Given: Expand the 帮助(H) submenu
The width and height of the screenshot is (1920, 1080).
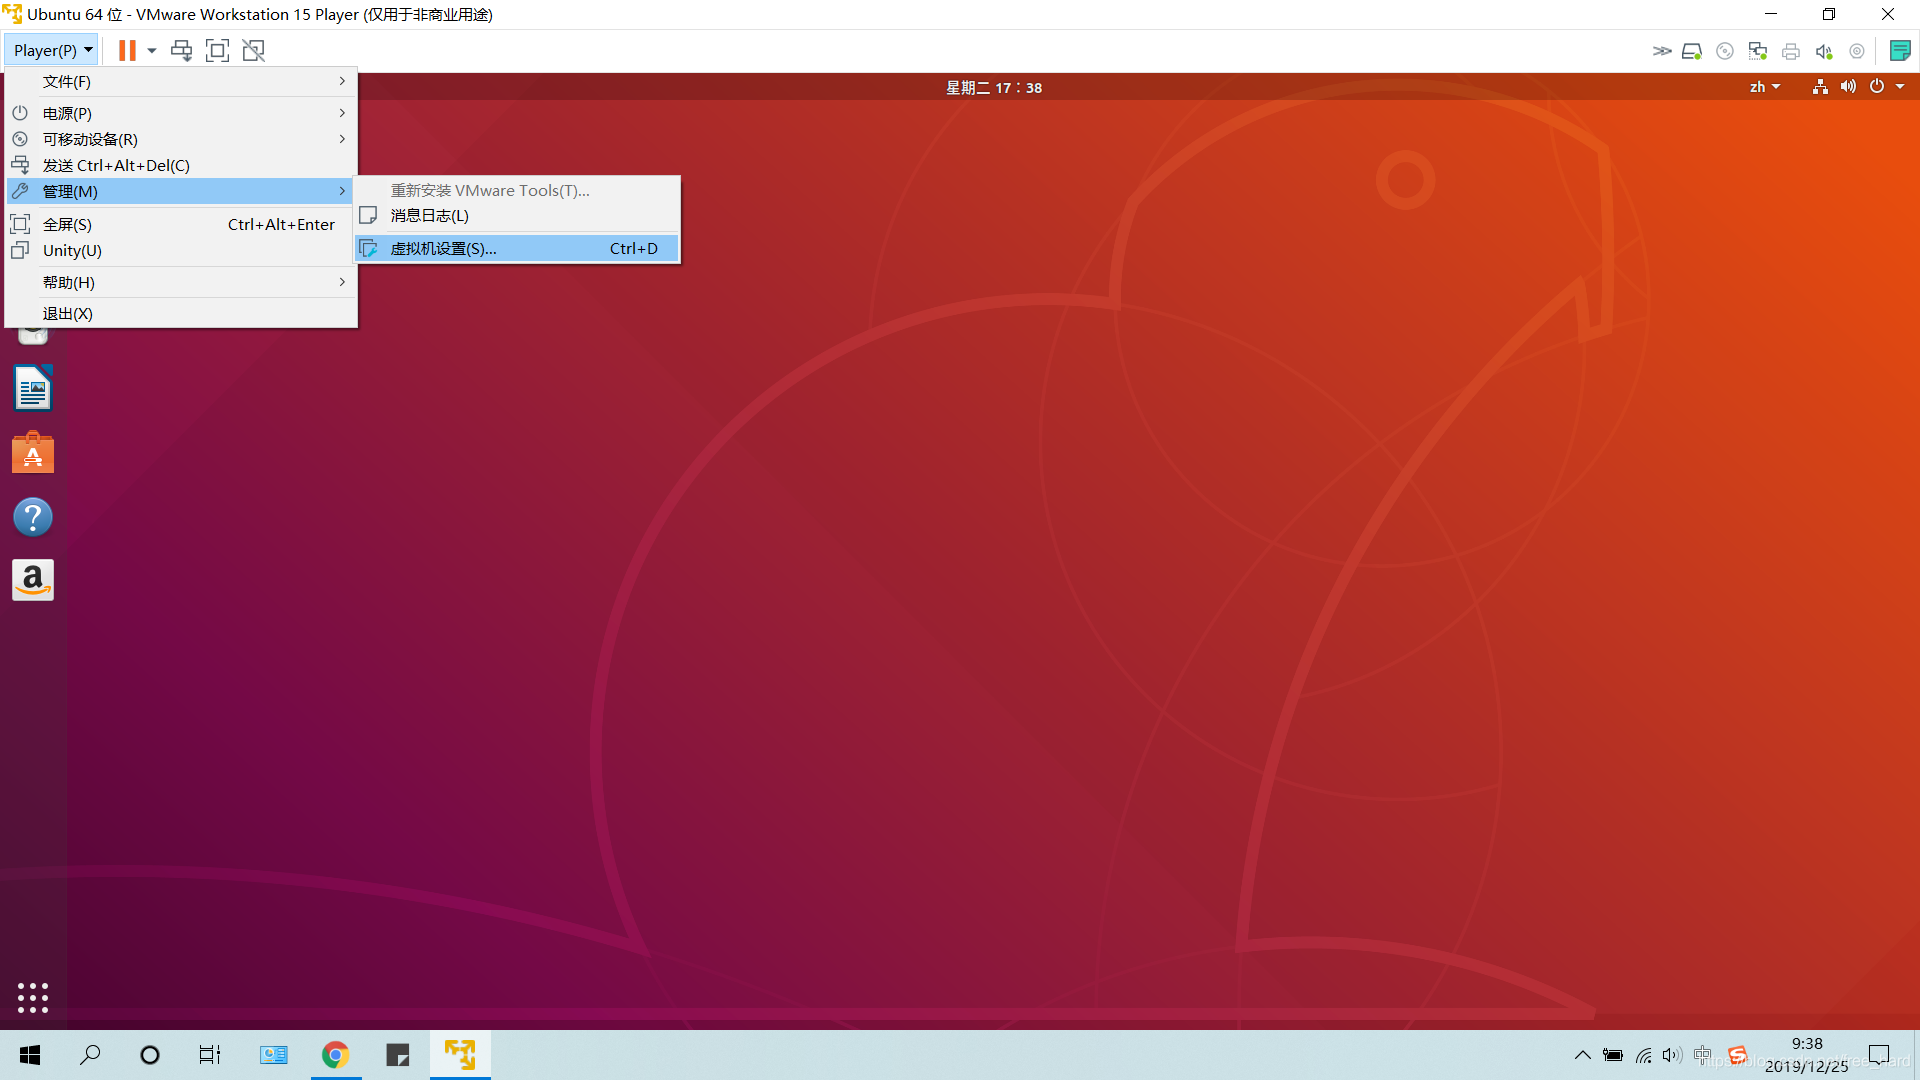Looking at the screenshot, I should (x=181, y=282).
